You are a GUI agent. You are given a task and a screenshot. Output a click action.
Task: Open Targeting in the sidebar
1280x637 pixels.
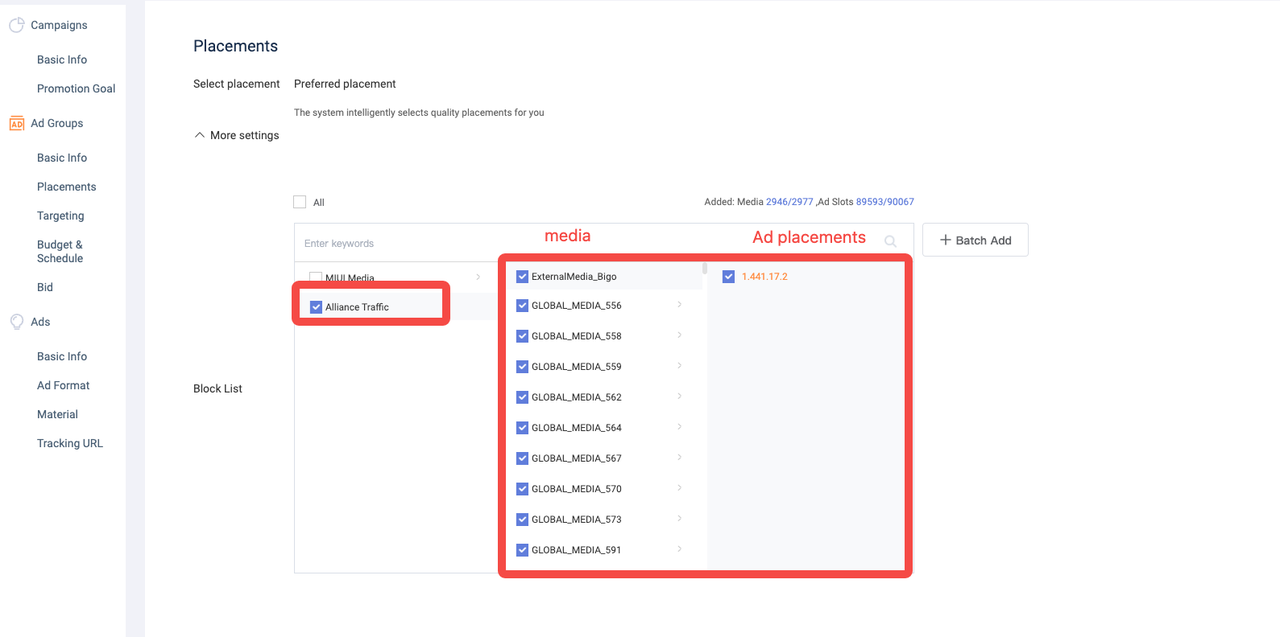pos(60,216)
